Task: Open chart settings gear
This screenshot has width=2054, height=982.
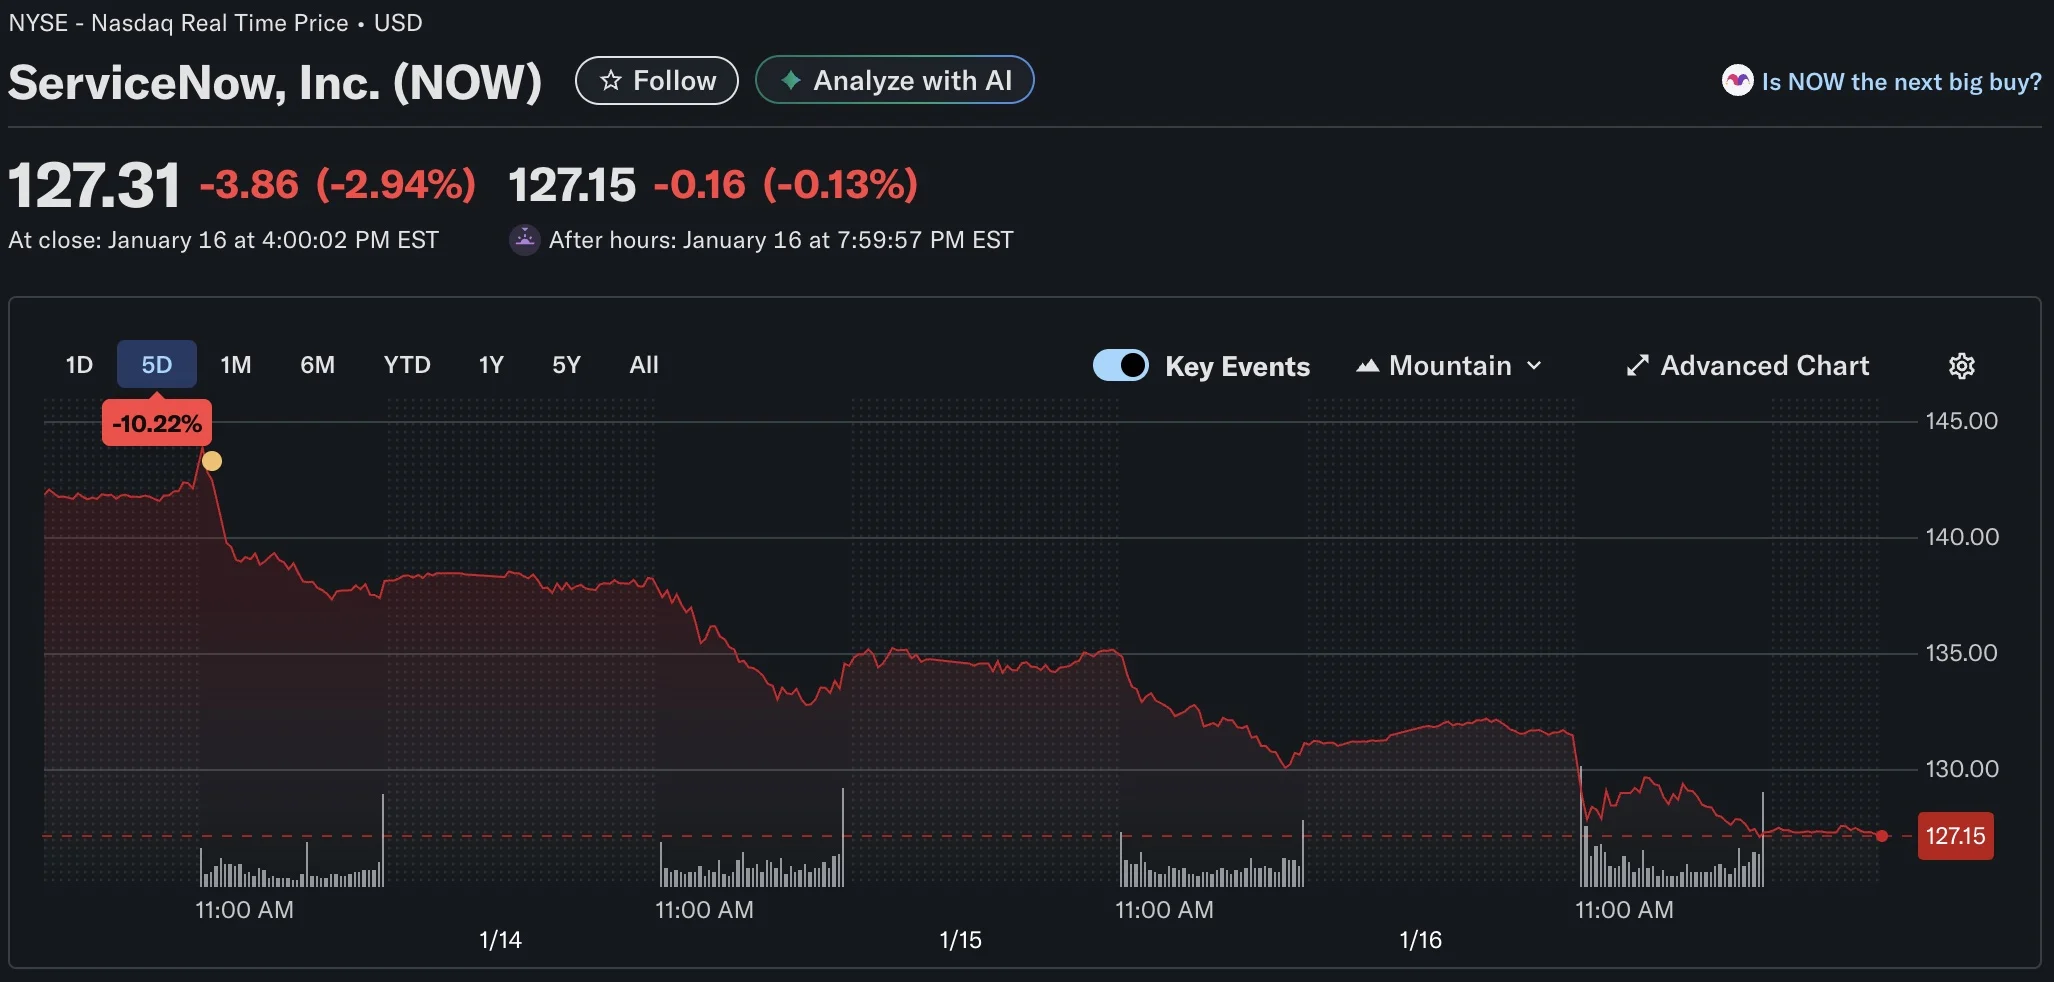Action: [1961, 366]
